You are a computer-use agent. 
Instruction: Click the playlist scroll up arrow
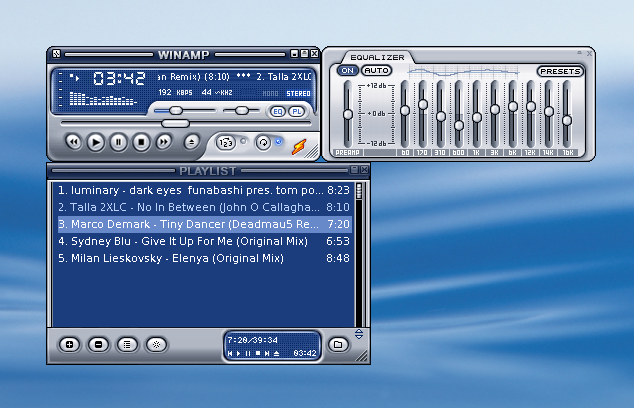359,332
